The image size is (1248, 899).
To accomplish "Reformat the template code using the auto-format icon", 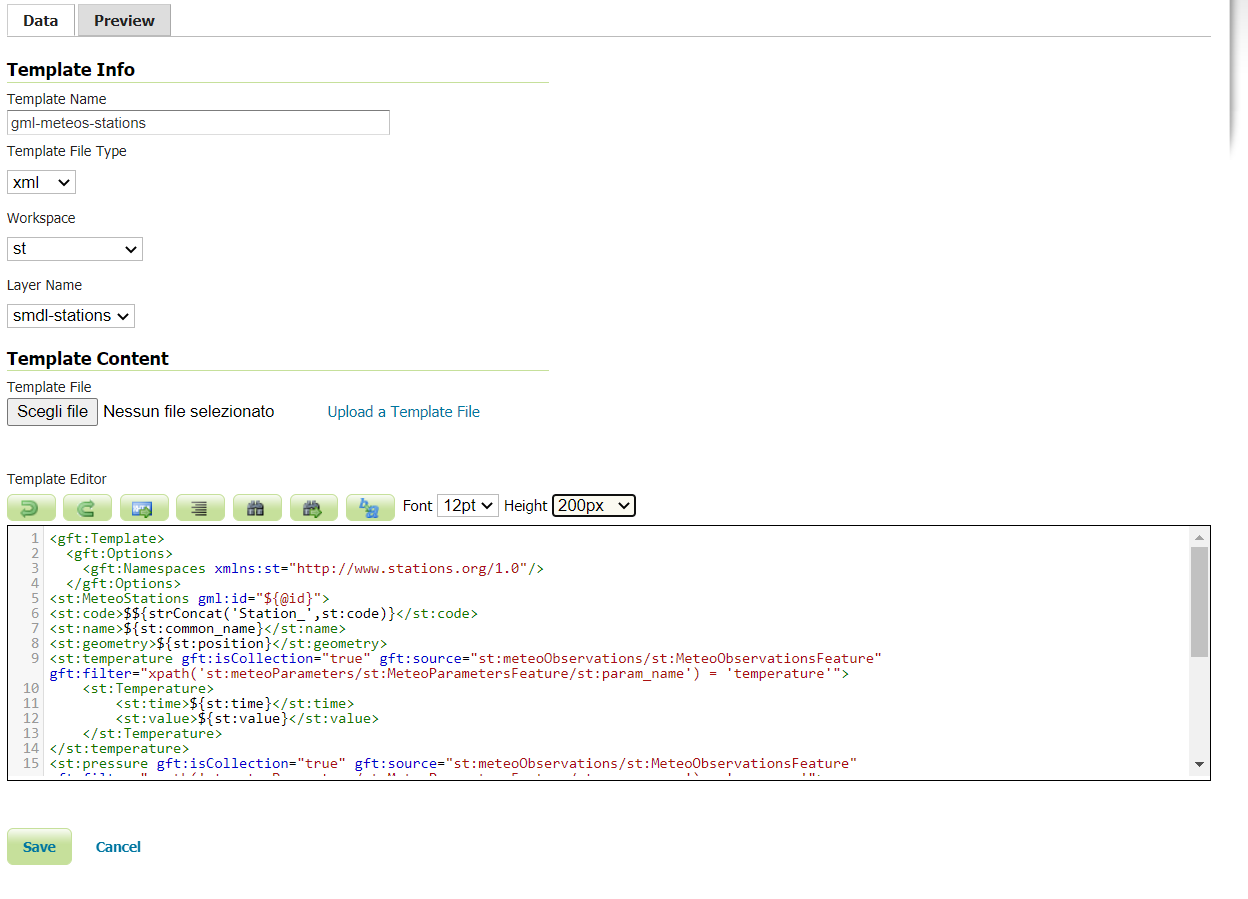I will (200, 507).
